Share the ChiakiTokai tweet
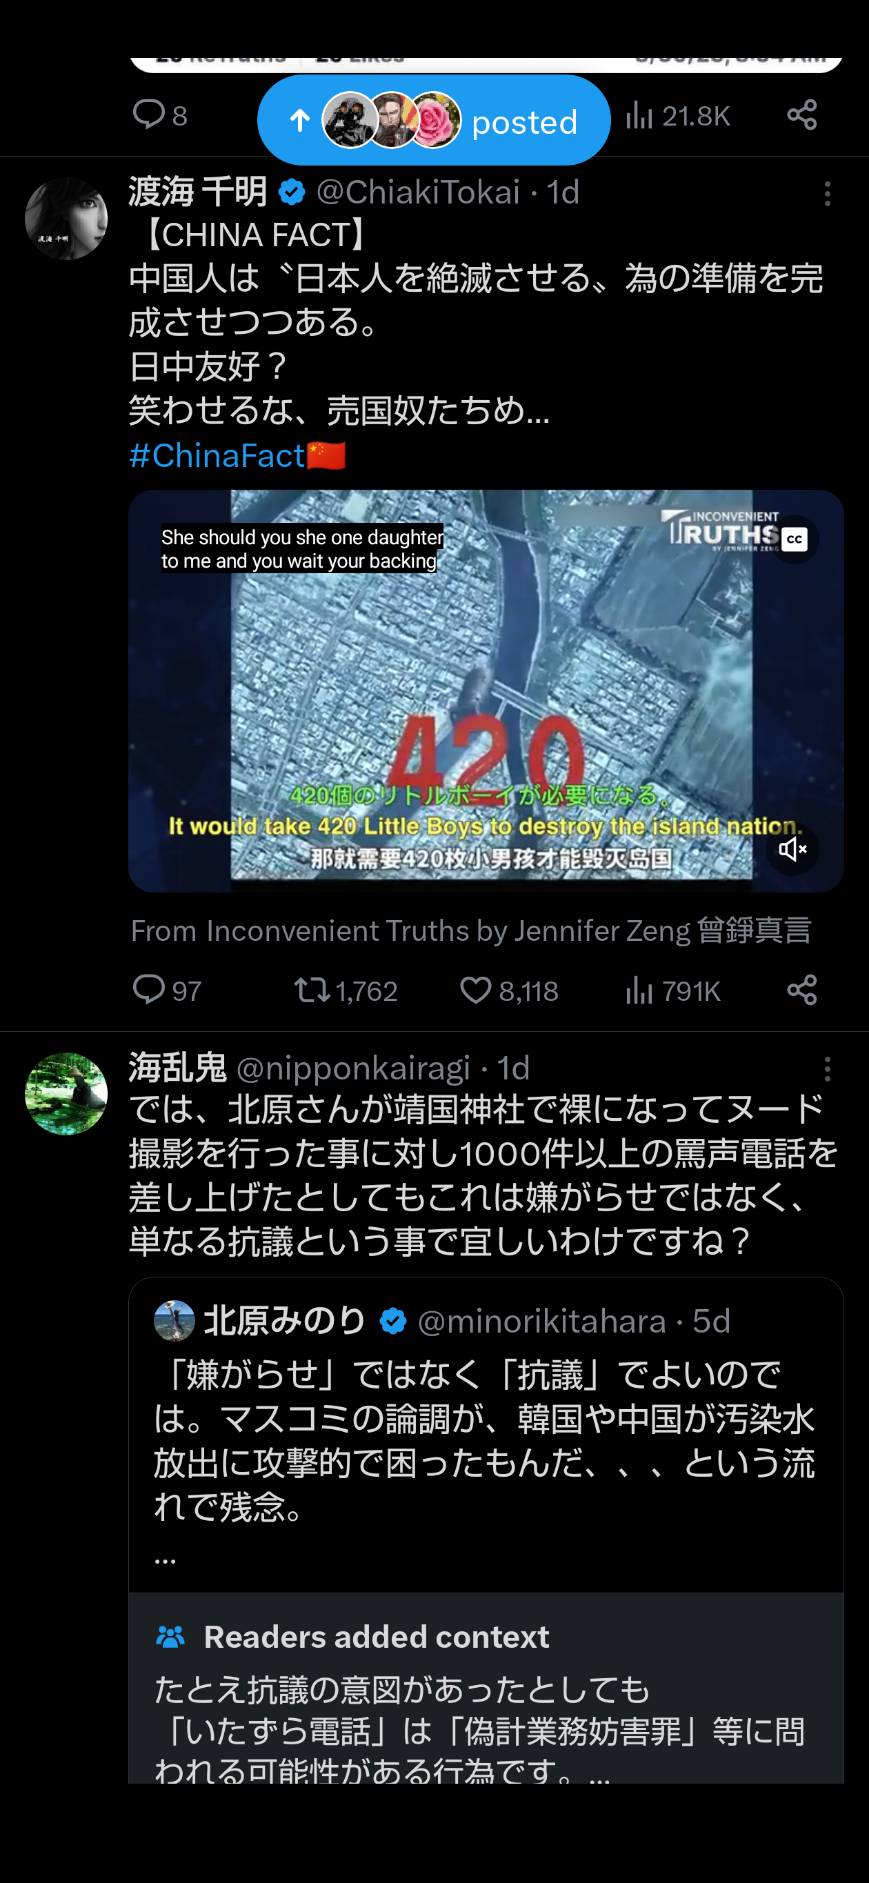Image resolution: width=869 pixels, height=1883 pixels. click(802, 990)
